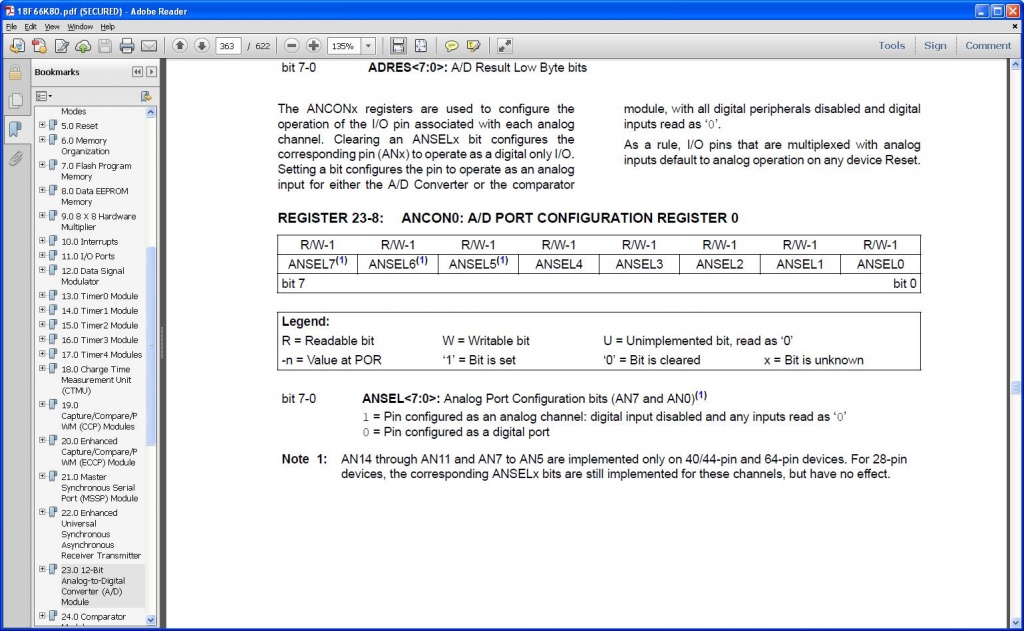This screenshot has width=1024, height=631.
Task: Expand the 6.0 Memory Organization bookmark
Action: [x=42, y=140]
